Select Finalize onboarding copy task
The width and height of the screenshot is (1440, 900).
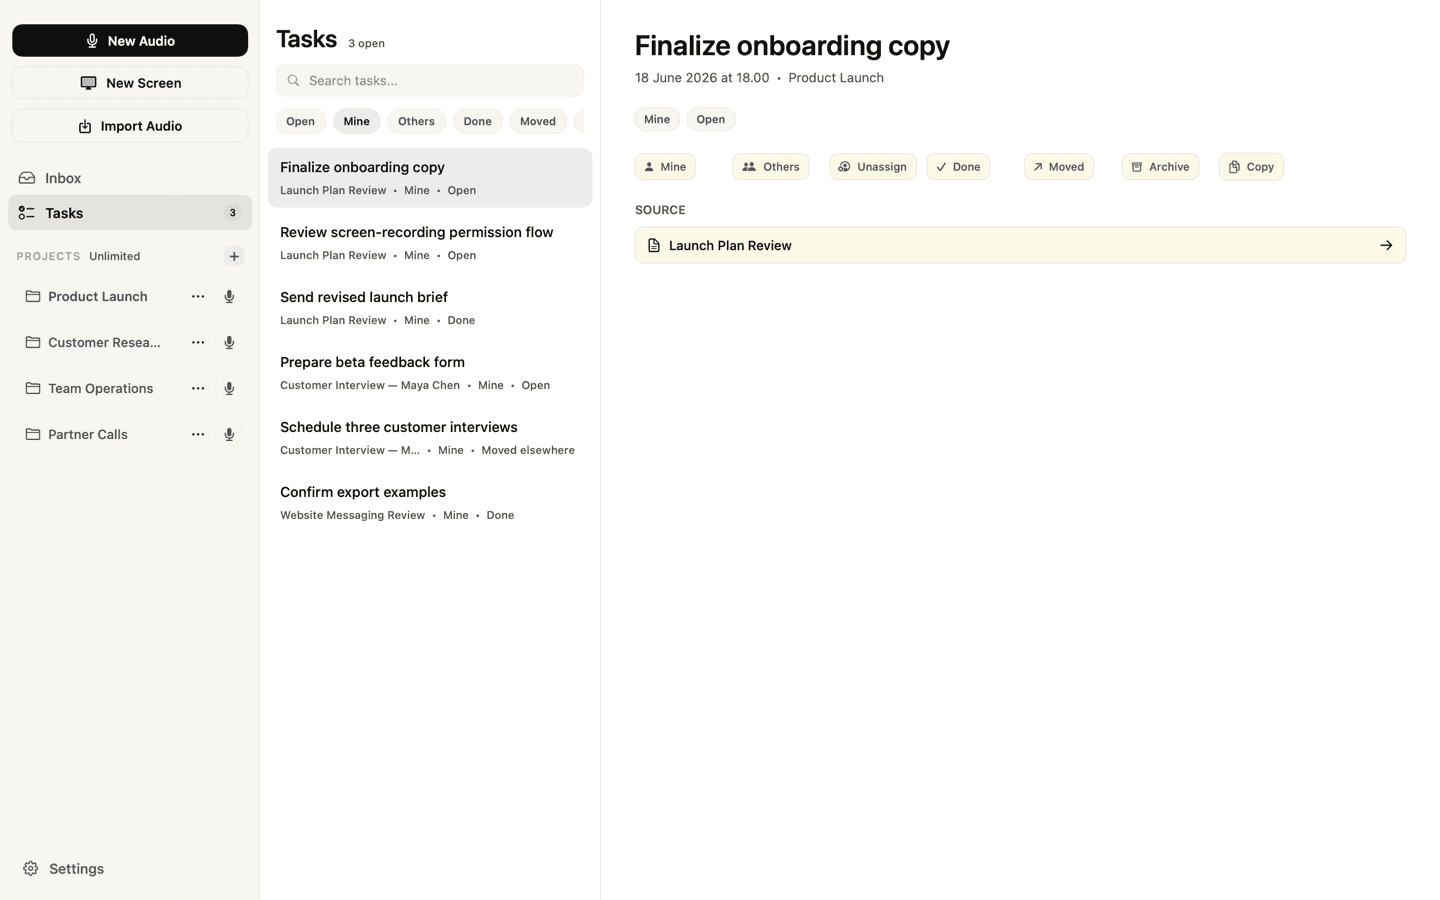tap(430, 178)
